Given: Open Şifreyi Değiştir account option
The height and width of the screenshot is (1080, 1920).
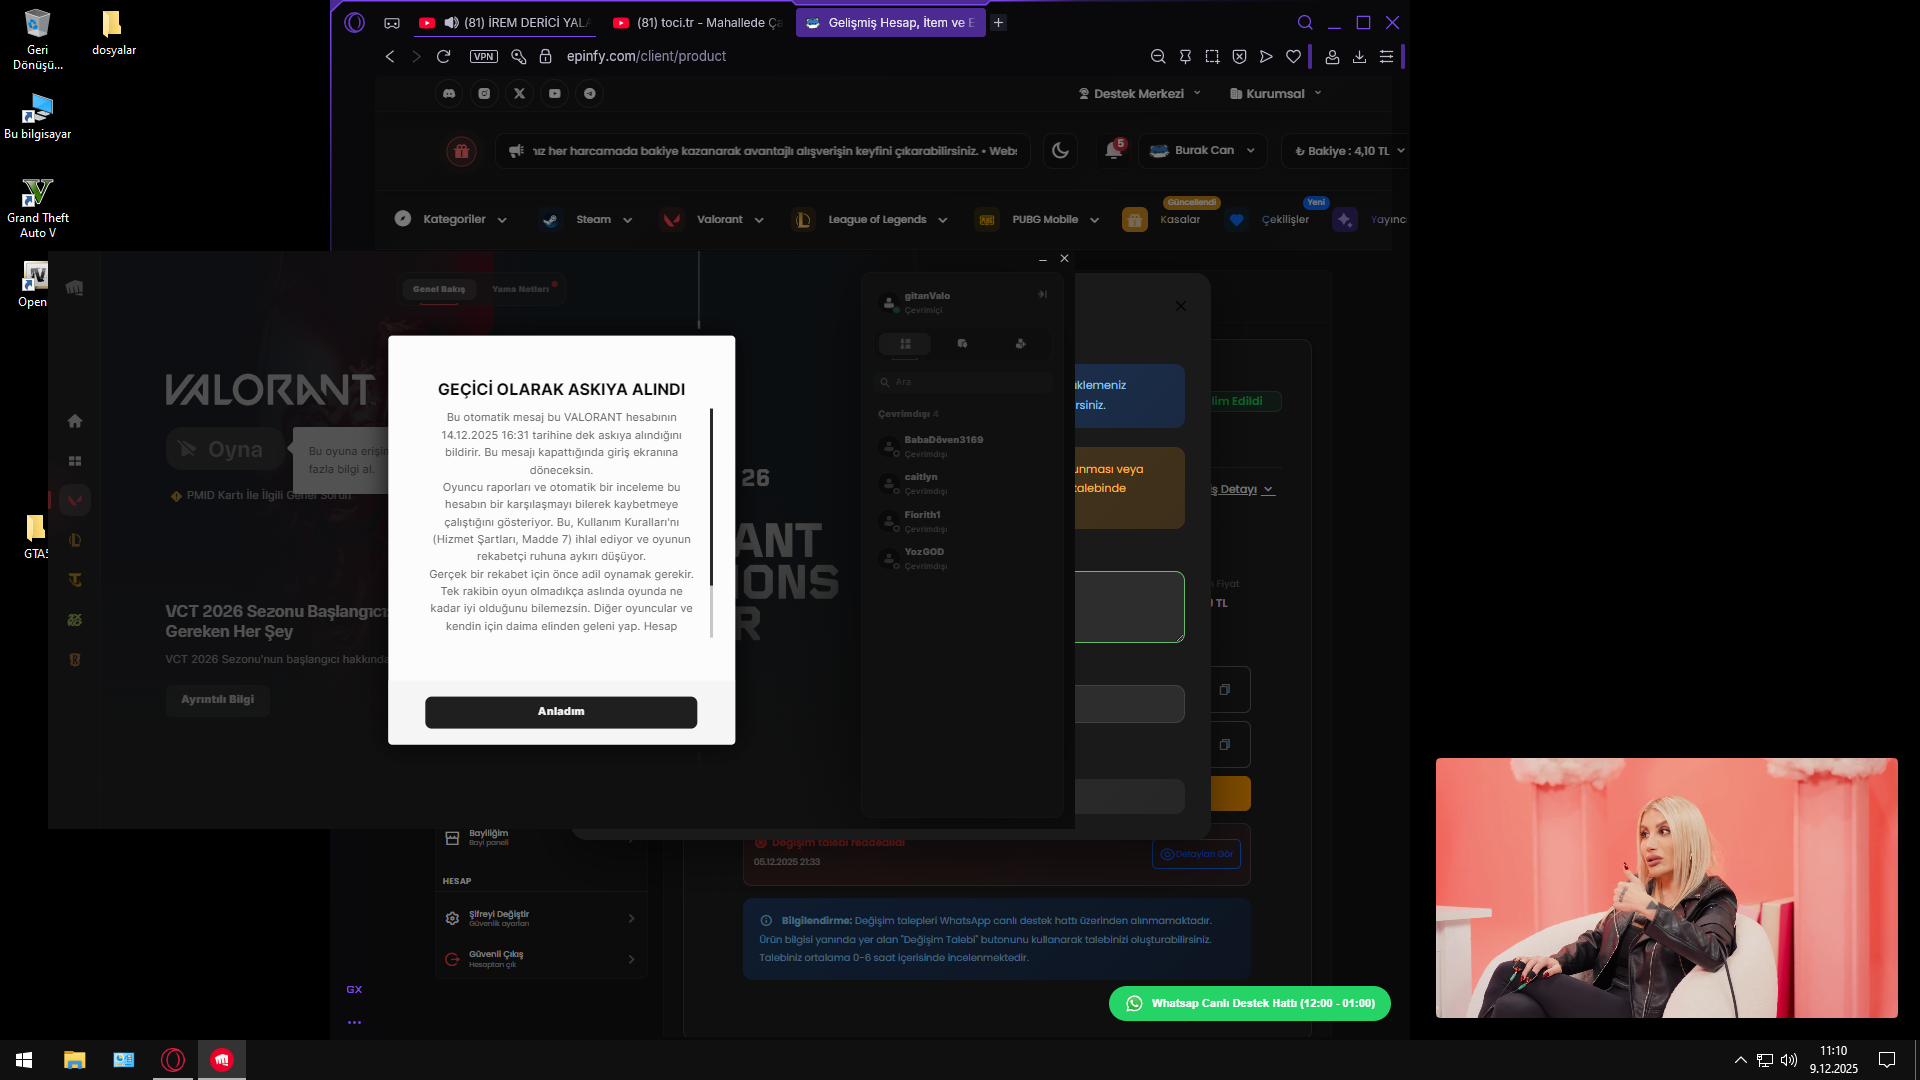Looking at the screenshot, I should pyautogui.click(x=541, y=918).
